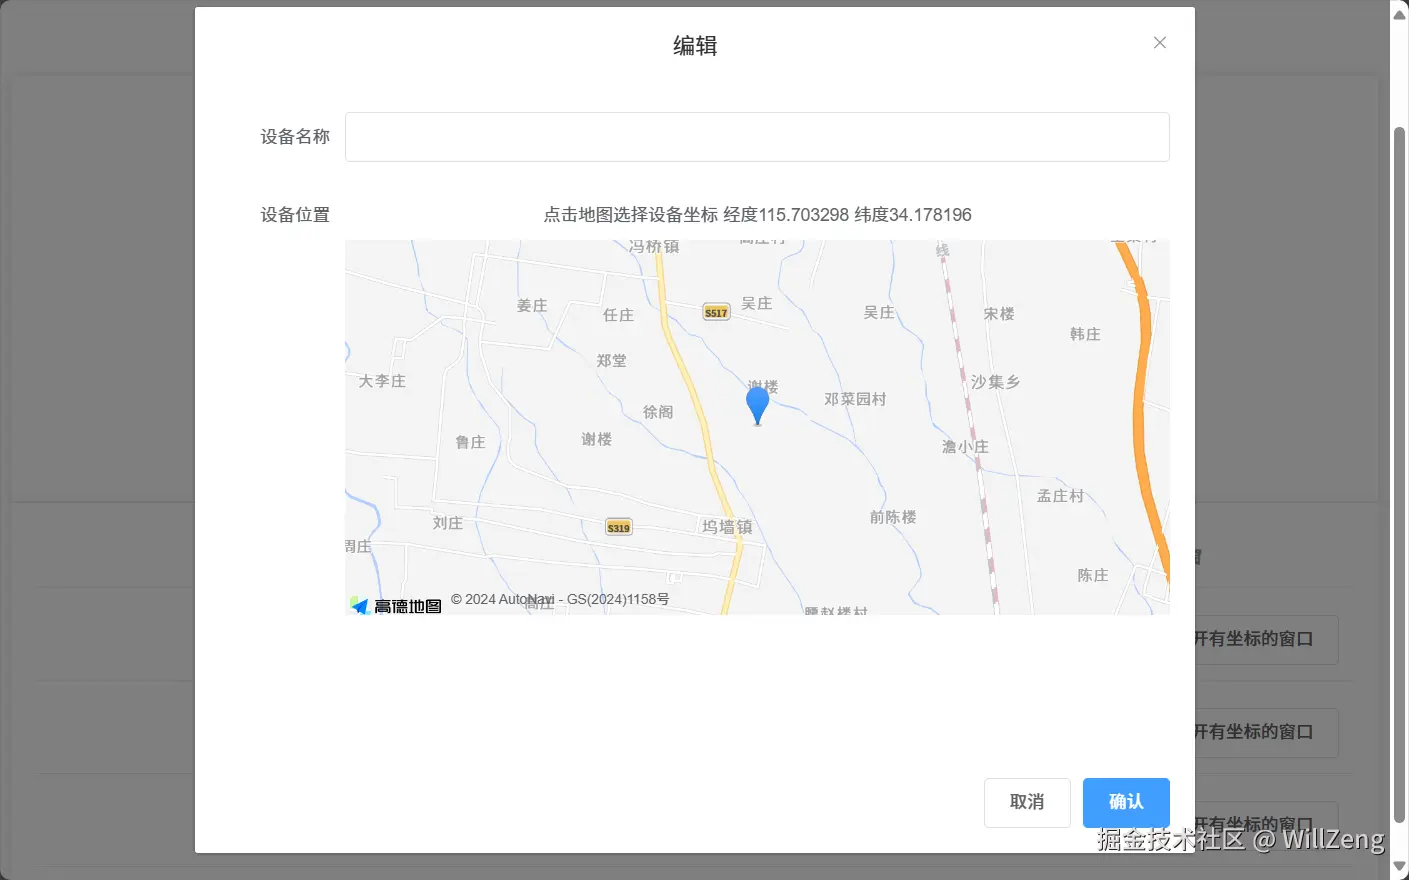Click the 韩庄 label on the map
This screenshot has height=880, width=1409.
(1085, 334)
